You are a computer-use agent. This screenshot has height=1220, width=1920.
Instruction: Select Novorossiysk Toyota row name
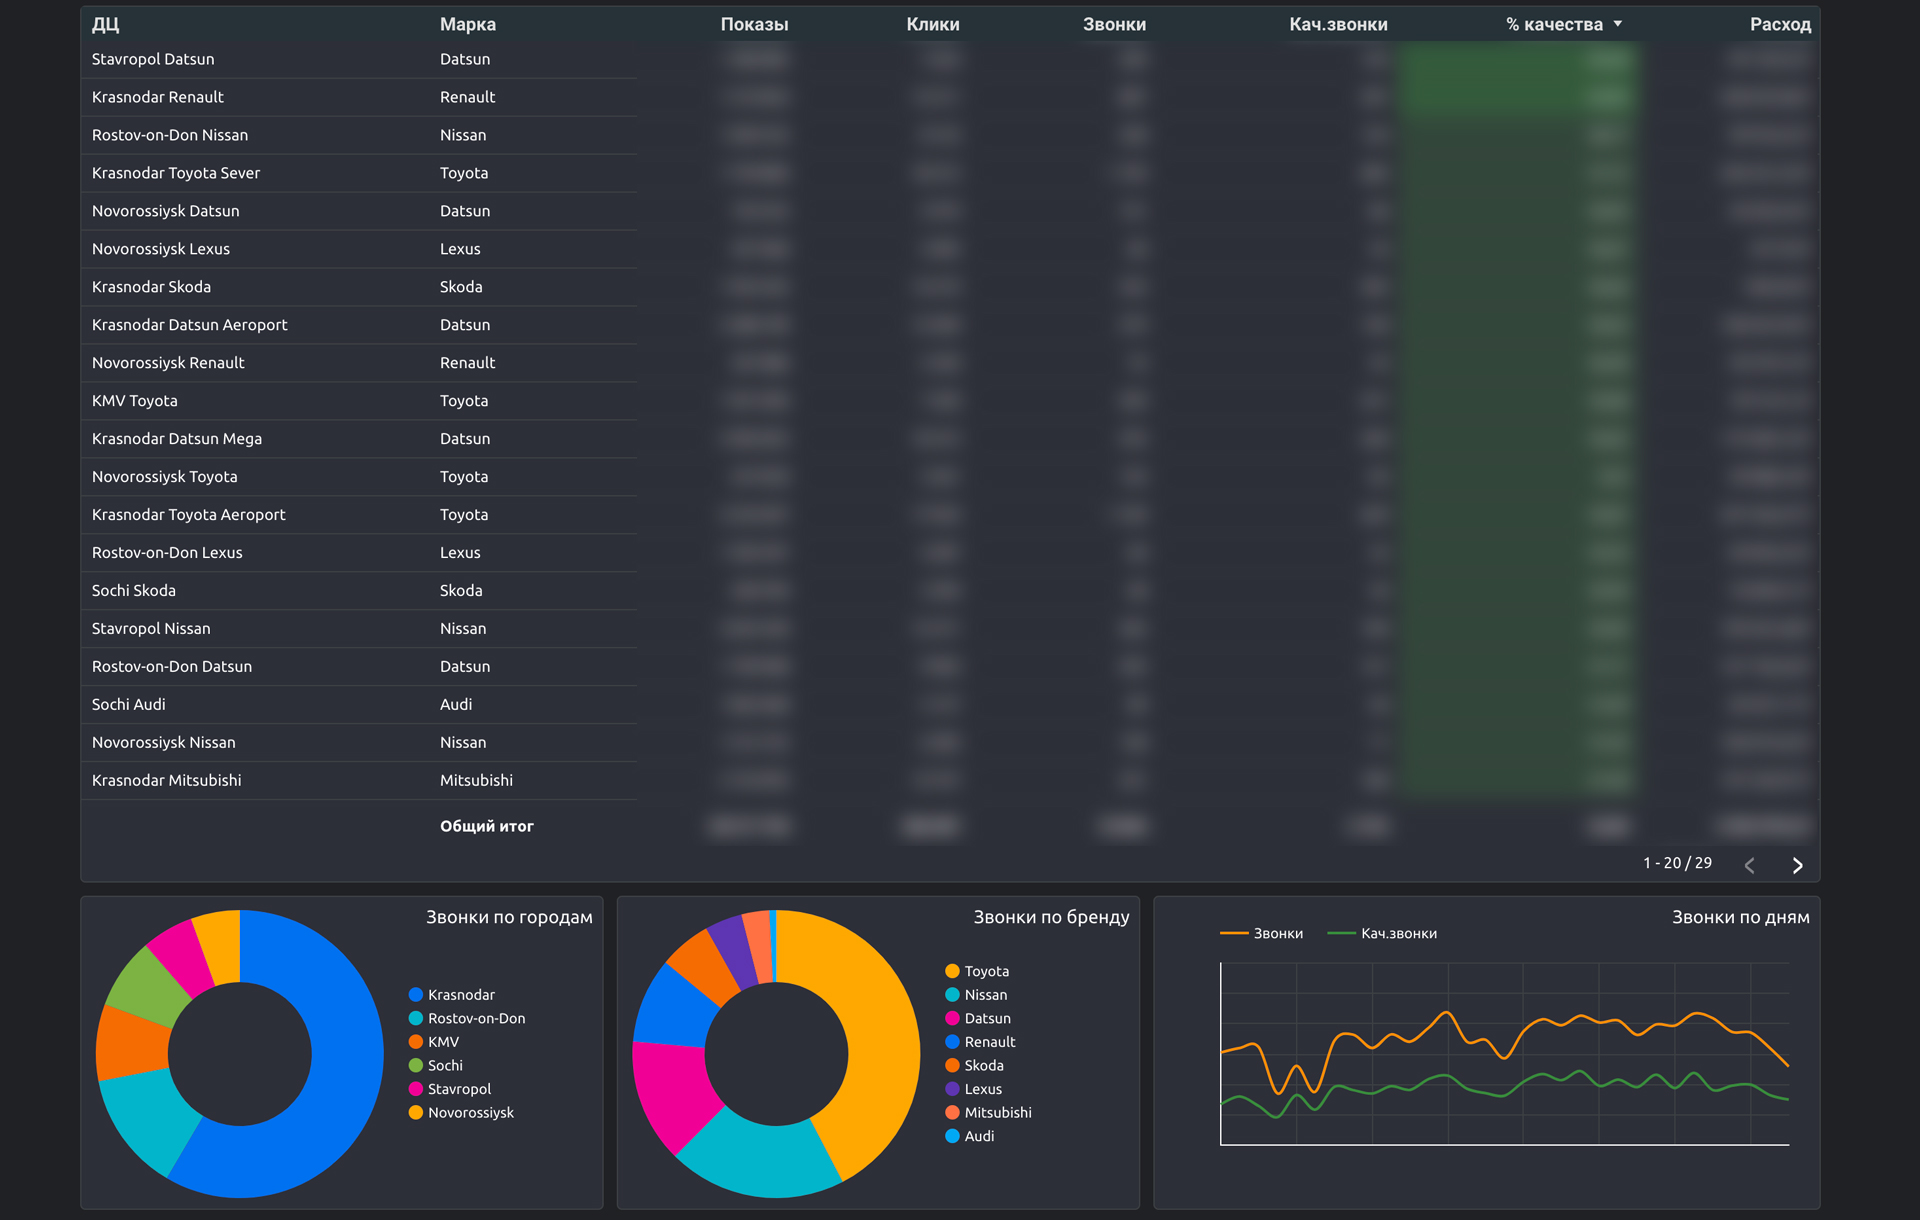click(x=165, y=477)
